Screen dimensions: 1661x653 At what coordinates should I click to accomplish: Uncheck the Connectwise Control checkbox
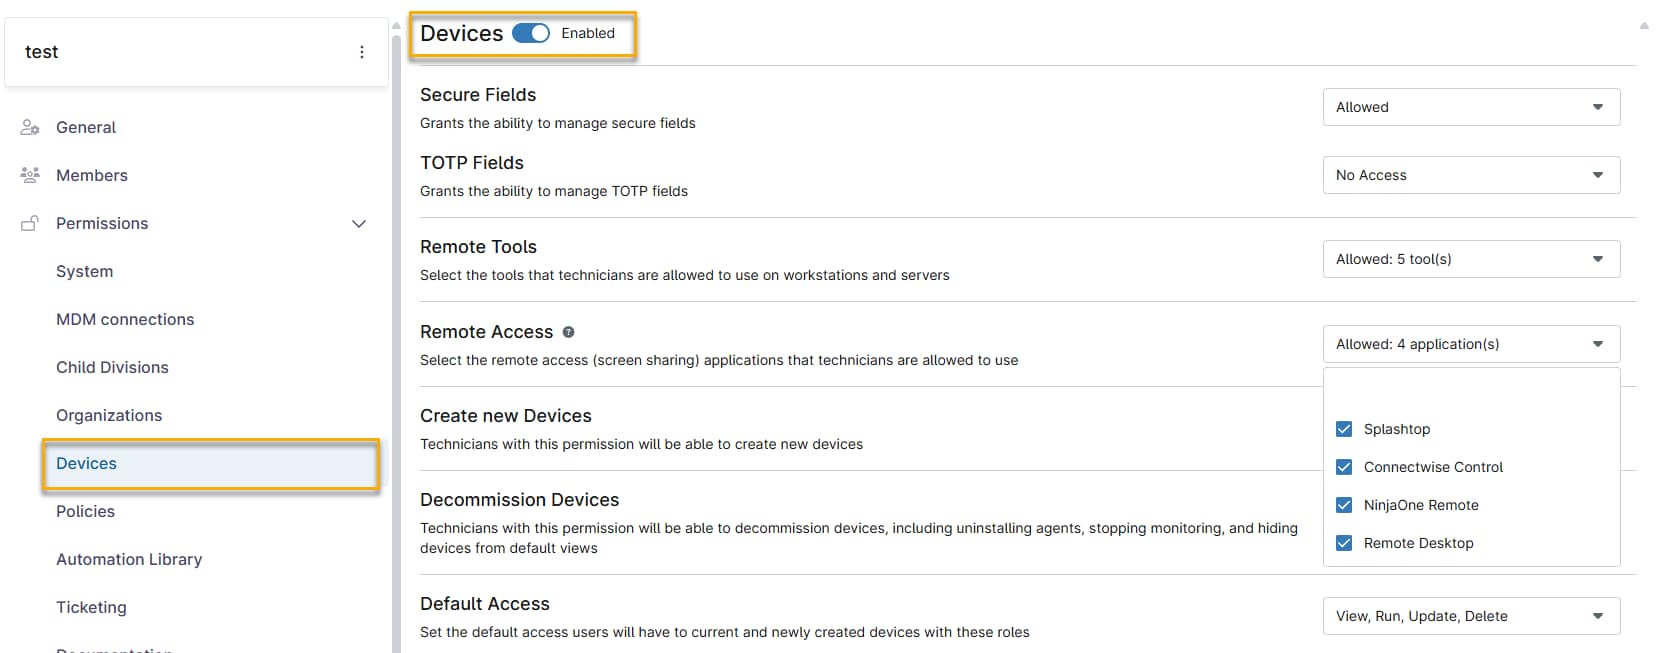coord(1344,467)
